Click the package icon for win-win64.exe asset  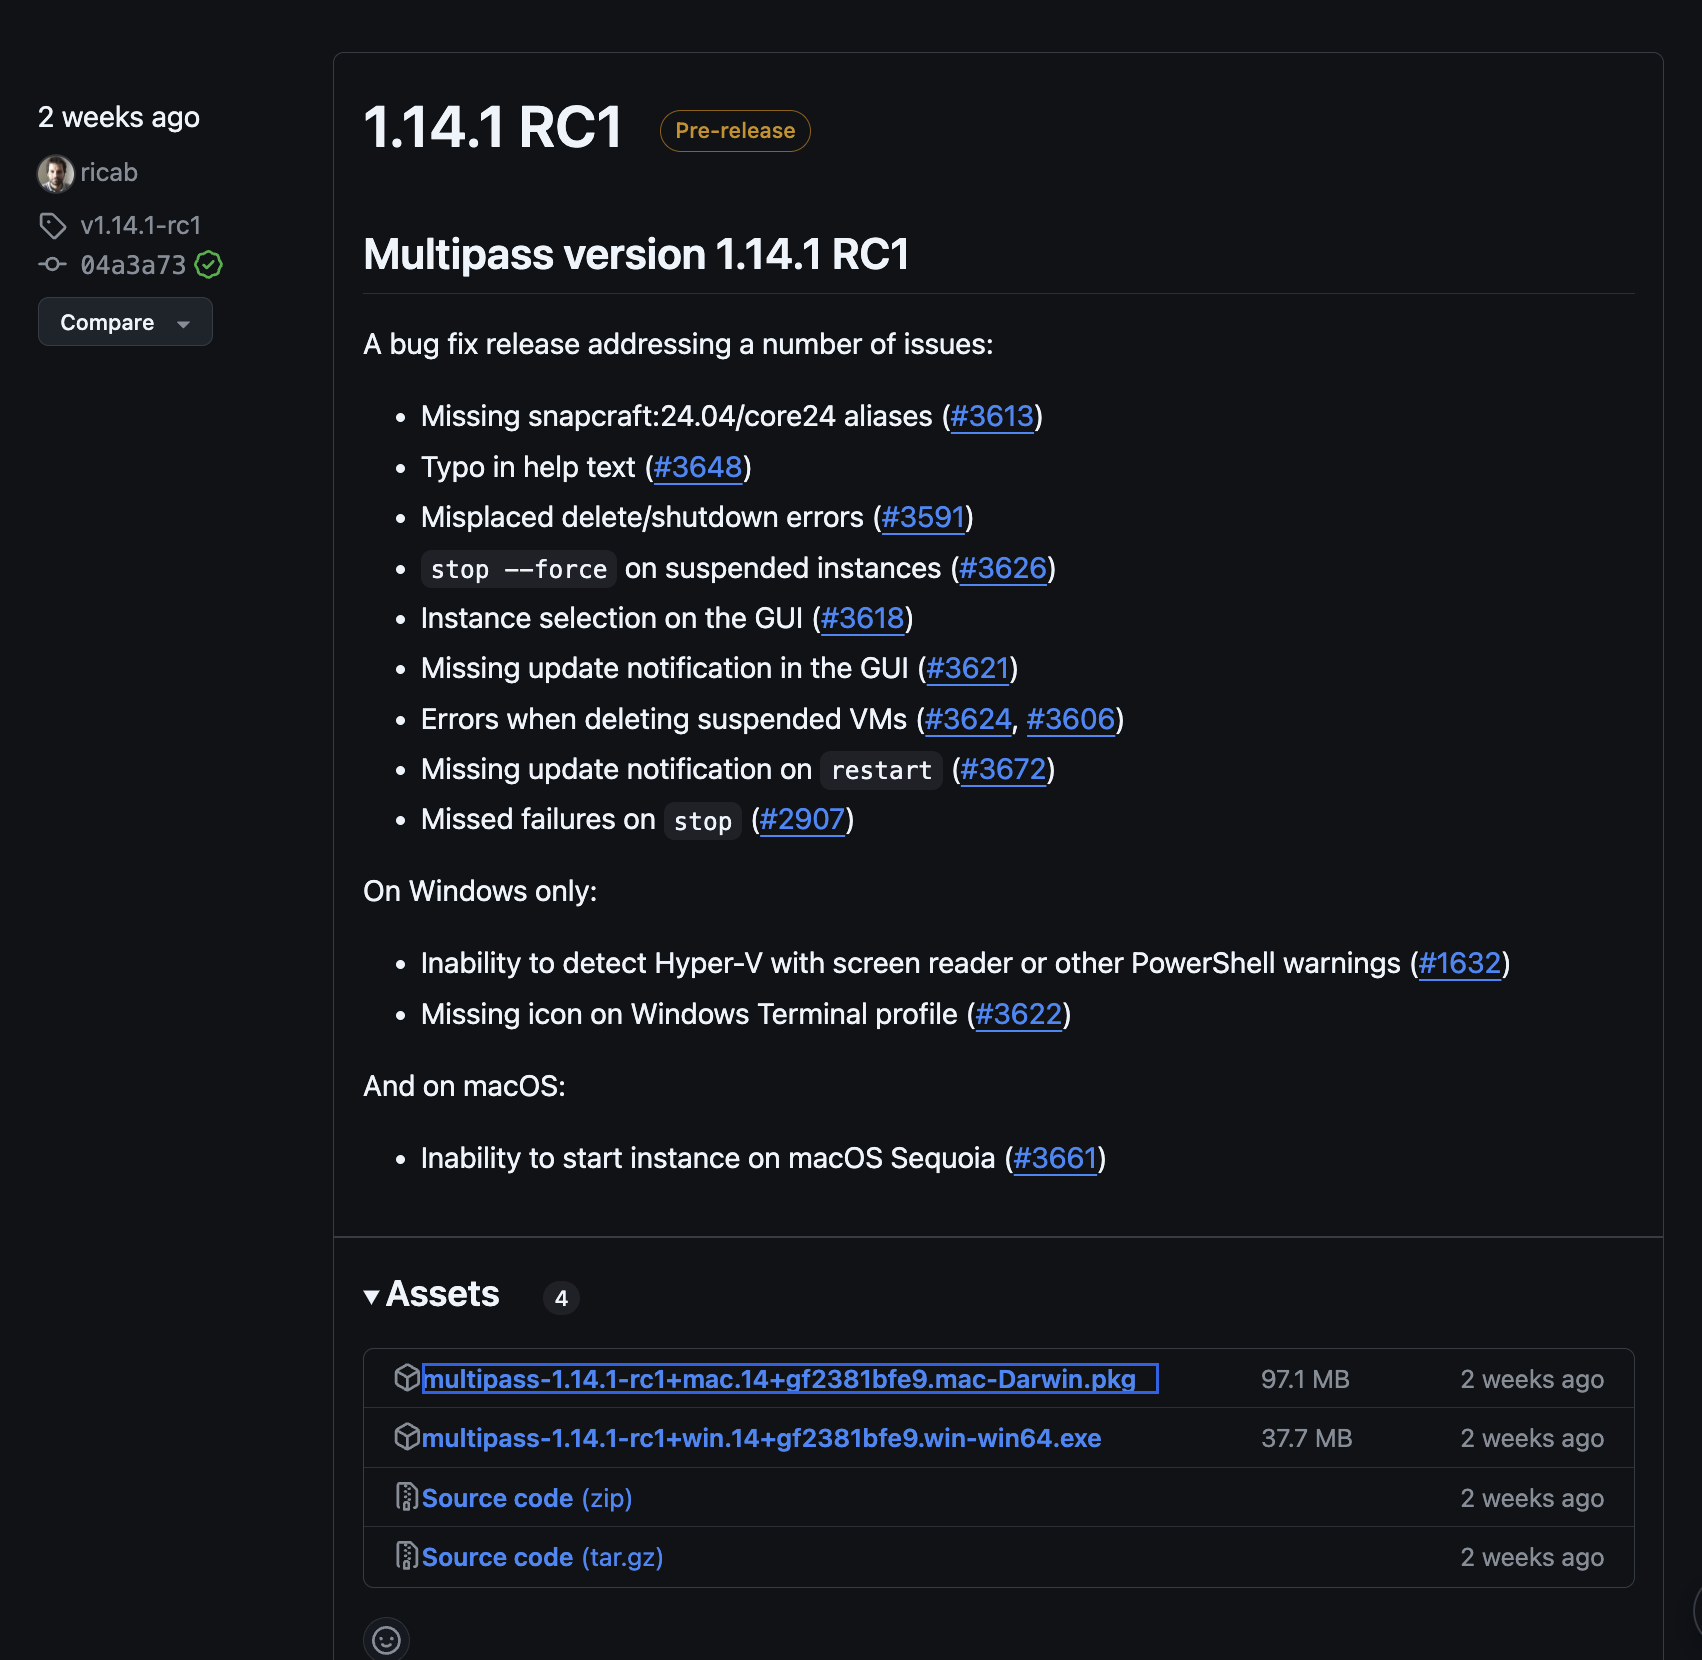(407, 1437)
